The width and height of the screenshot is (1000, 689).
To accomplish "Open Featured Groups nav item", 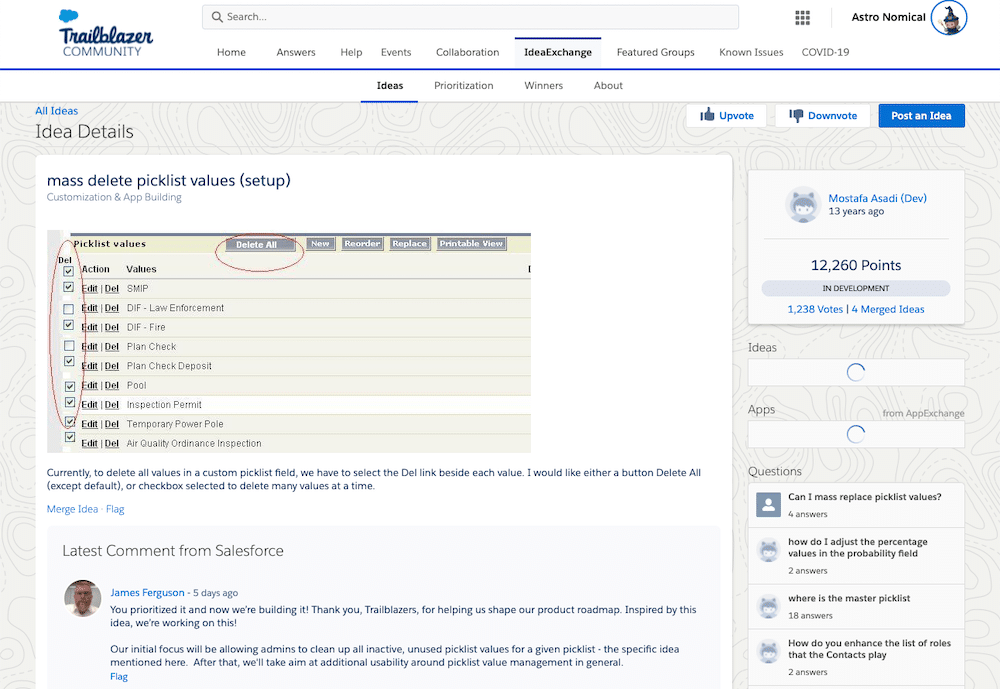I will coord(656,52).
